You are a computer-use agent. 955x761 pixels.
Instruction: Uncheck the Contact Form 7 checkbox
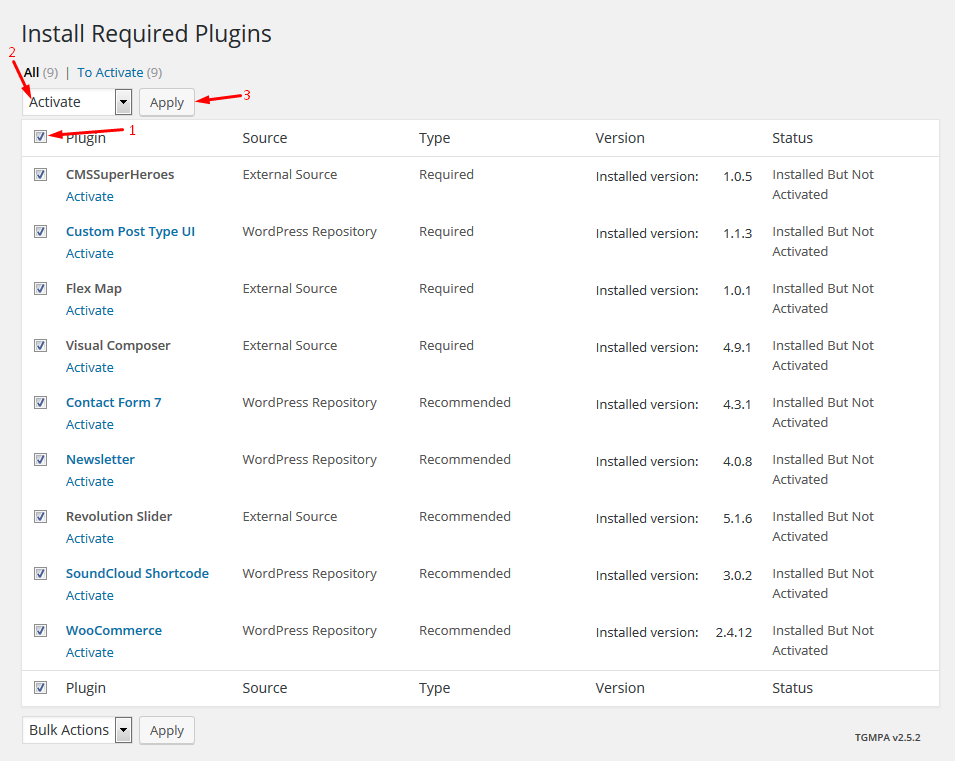click(40, 402)
